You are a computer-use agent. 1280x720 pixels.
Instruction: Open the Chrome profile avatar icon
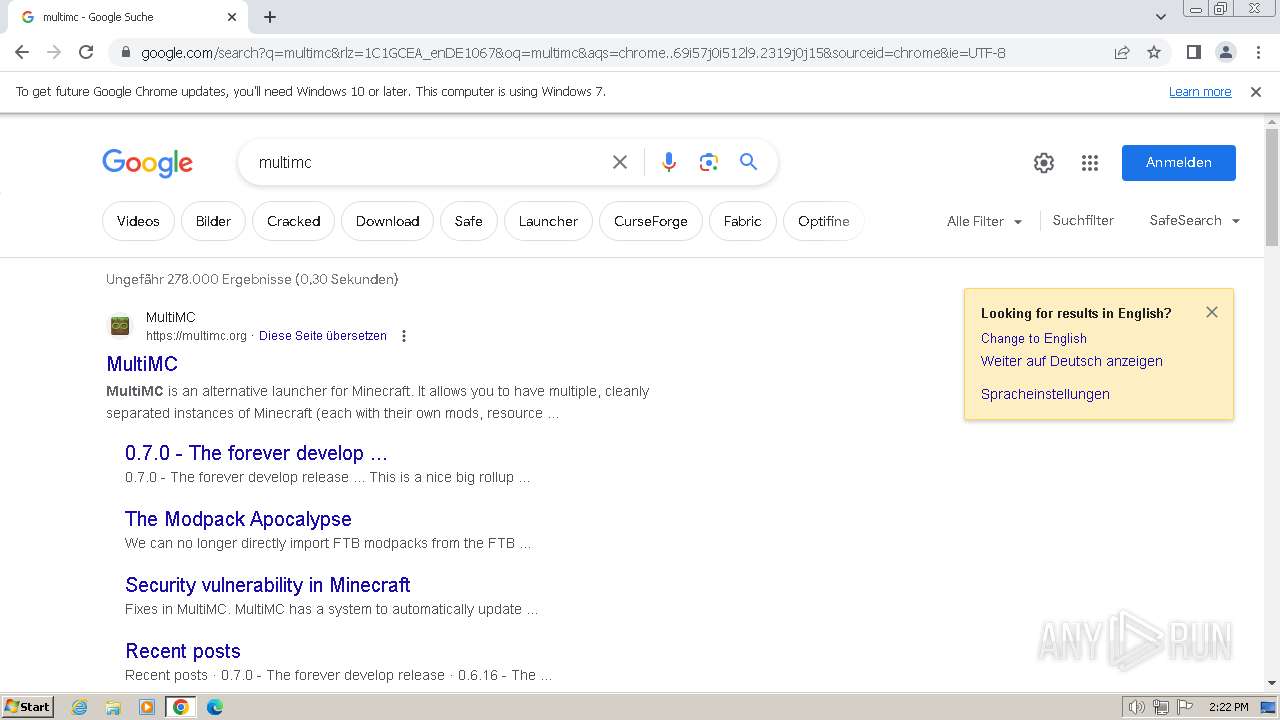(1225, 52)
